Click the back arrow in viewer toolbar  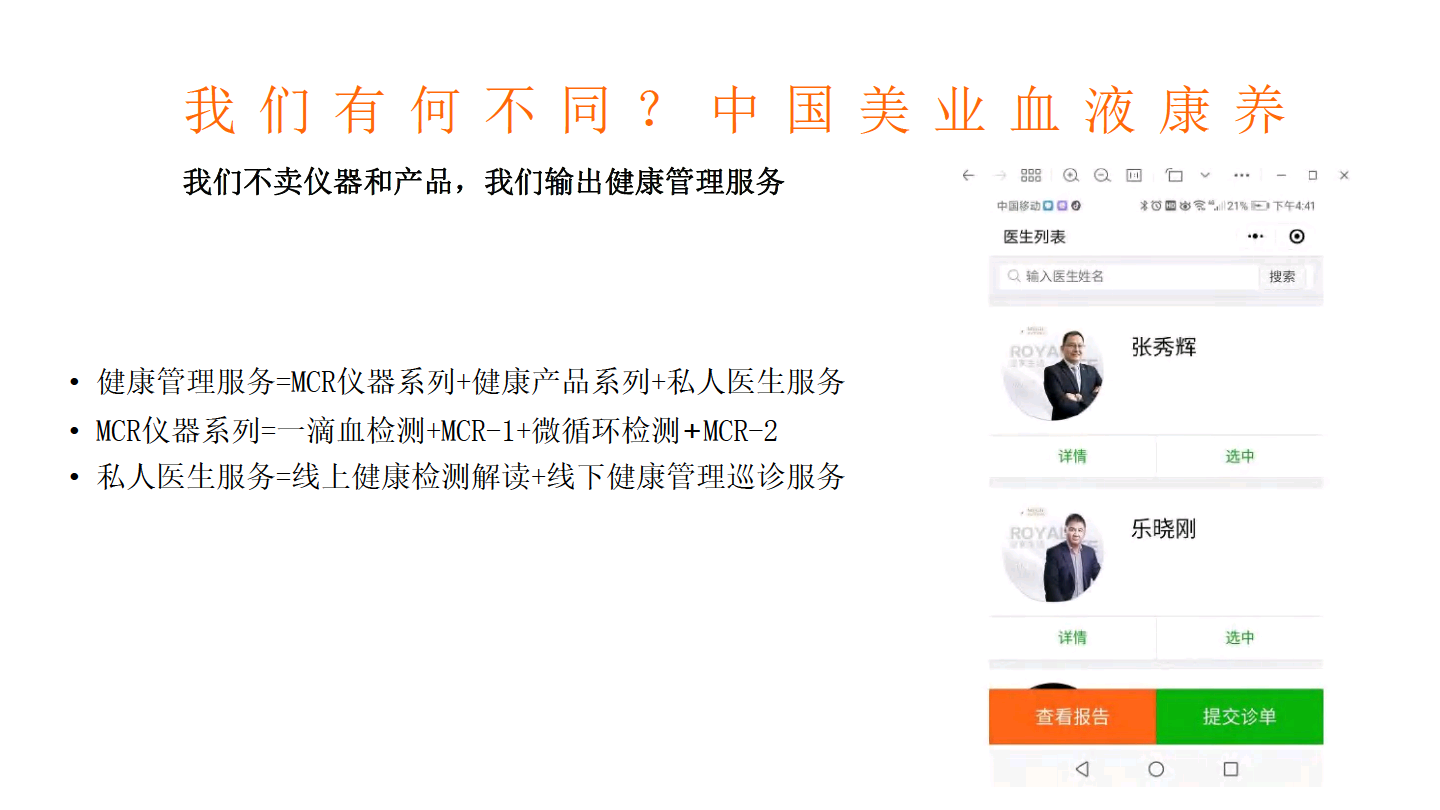pos(967,175)
